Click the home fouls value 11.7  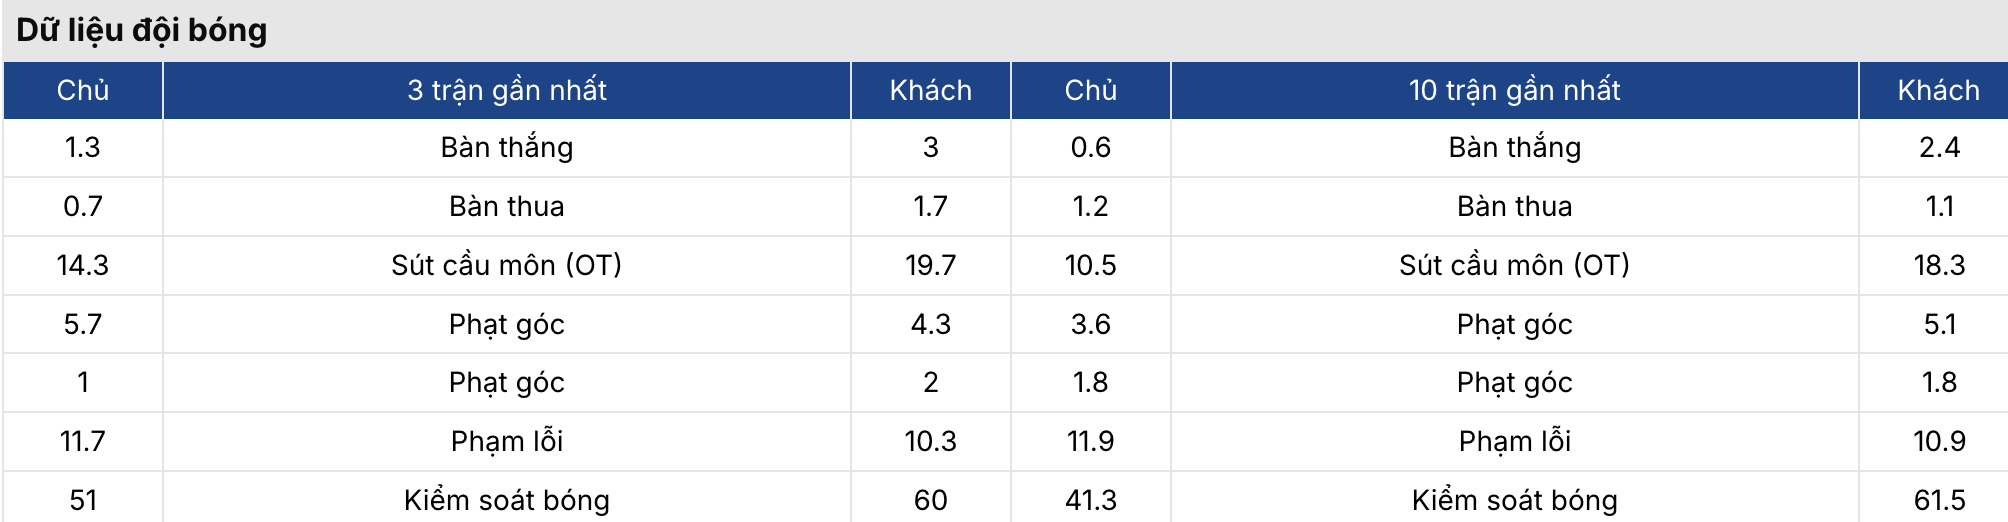pos(83,441)
